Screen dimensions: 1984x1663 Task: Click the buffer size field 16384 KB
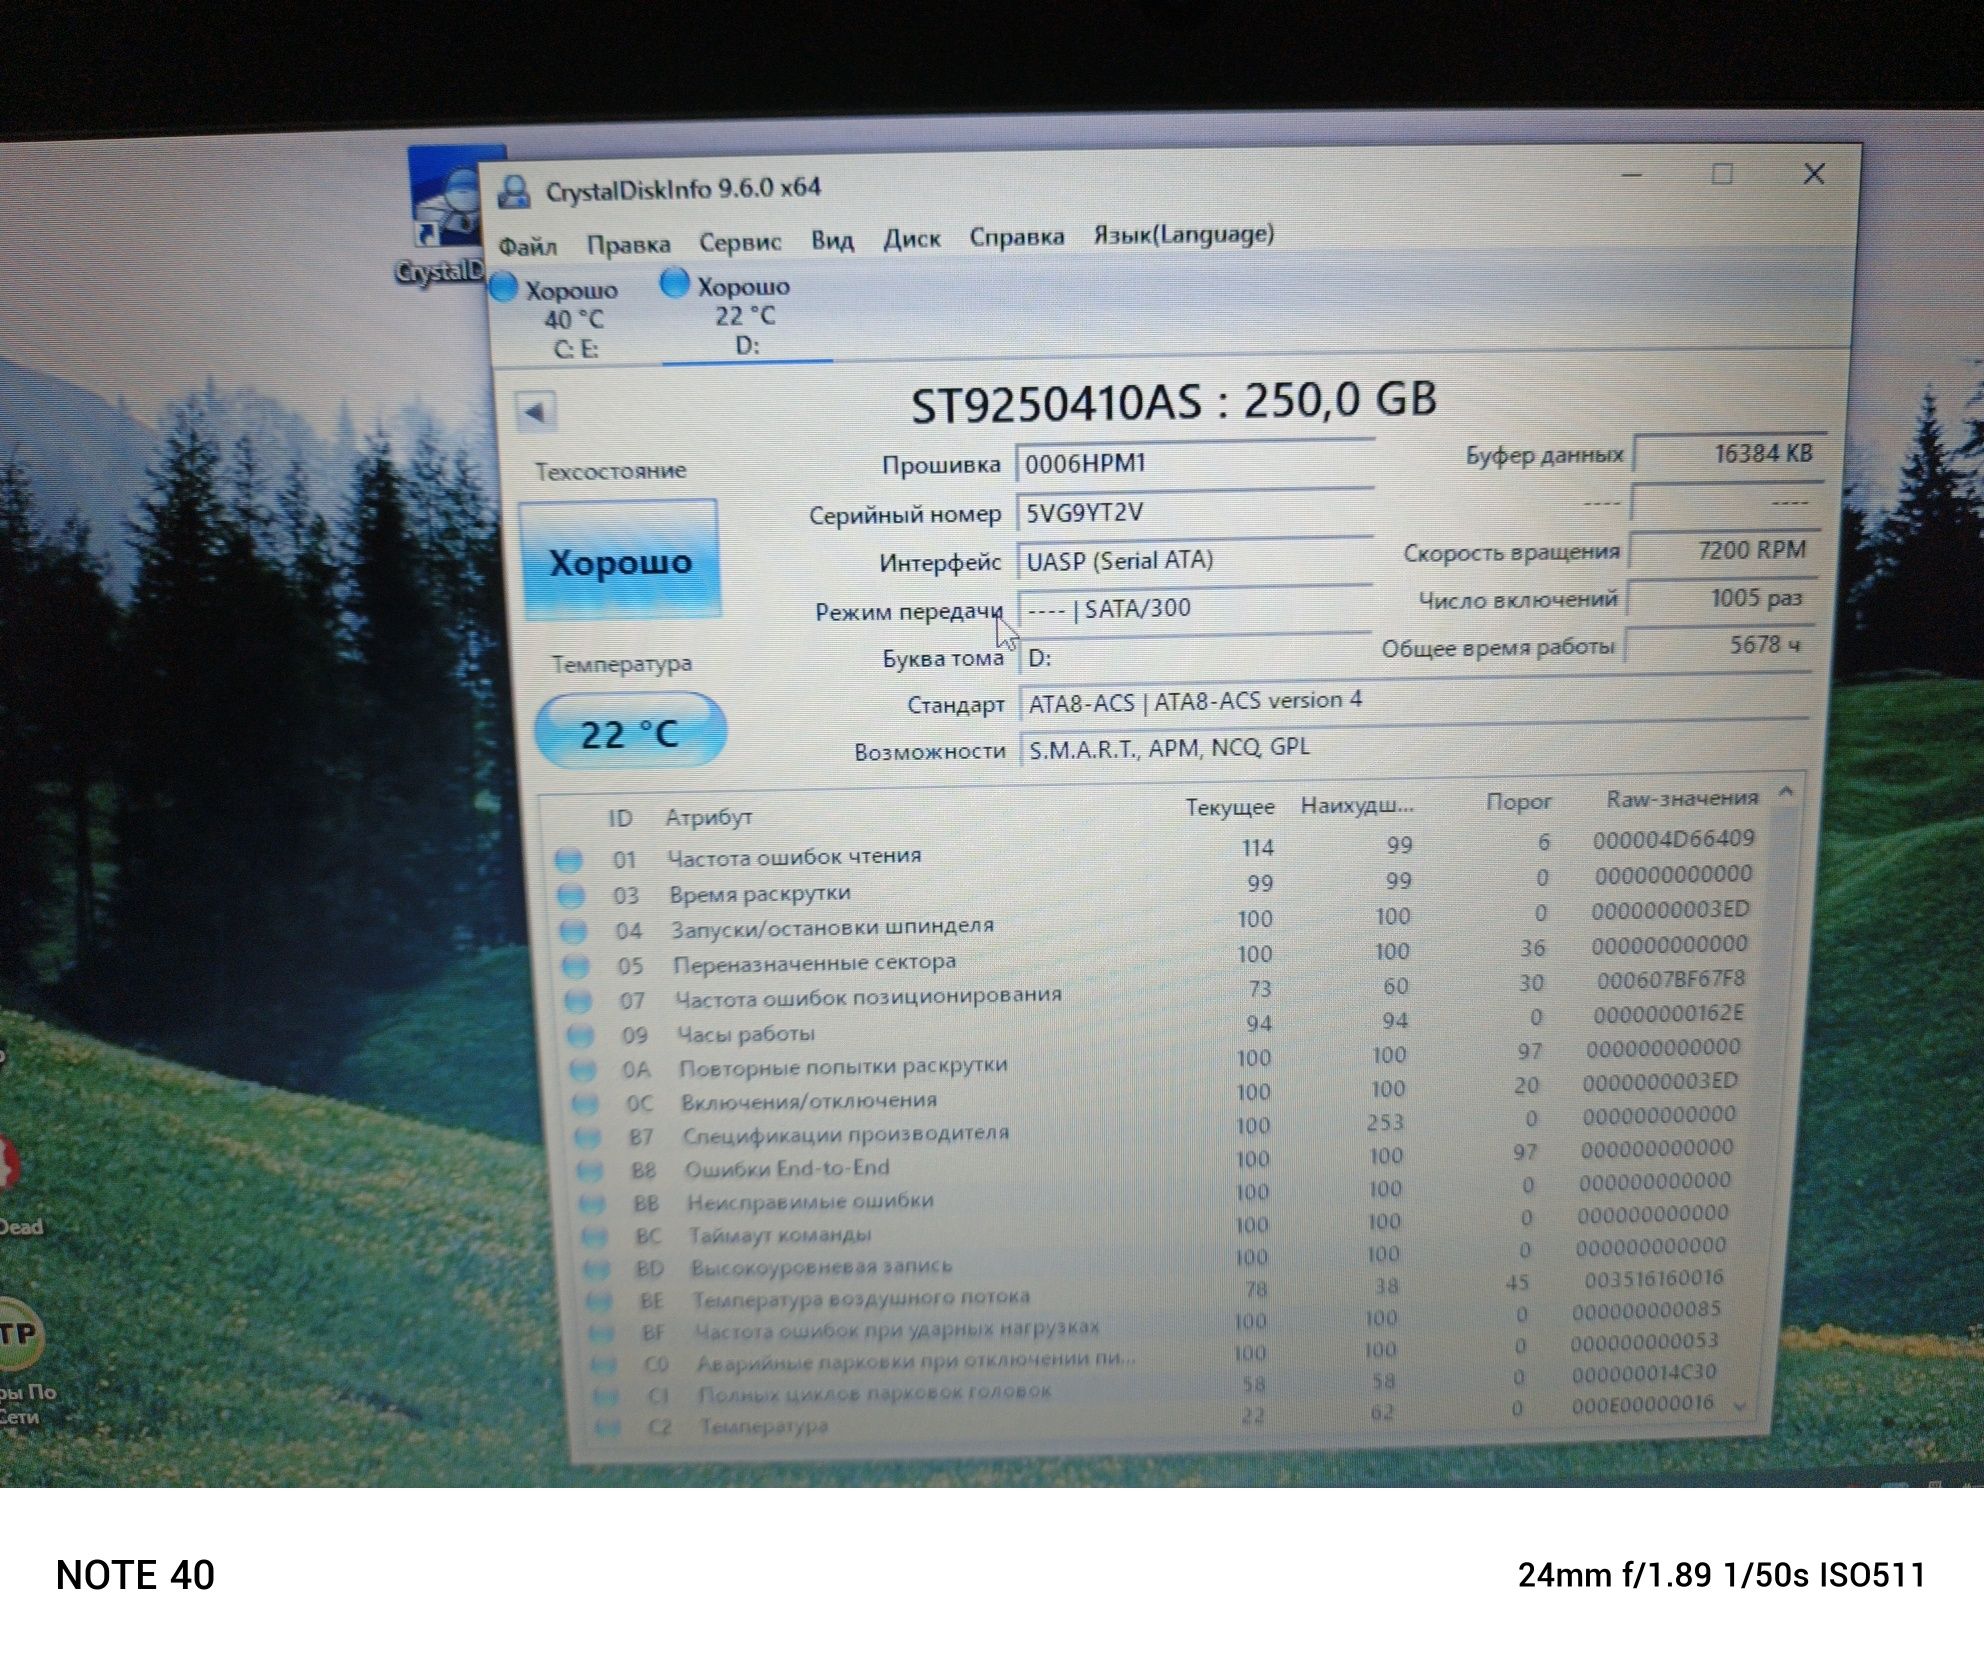[x=1729, y=454]
